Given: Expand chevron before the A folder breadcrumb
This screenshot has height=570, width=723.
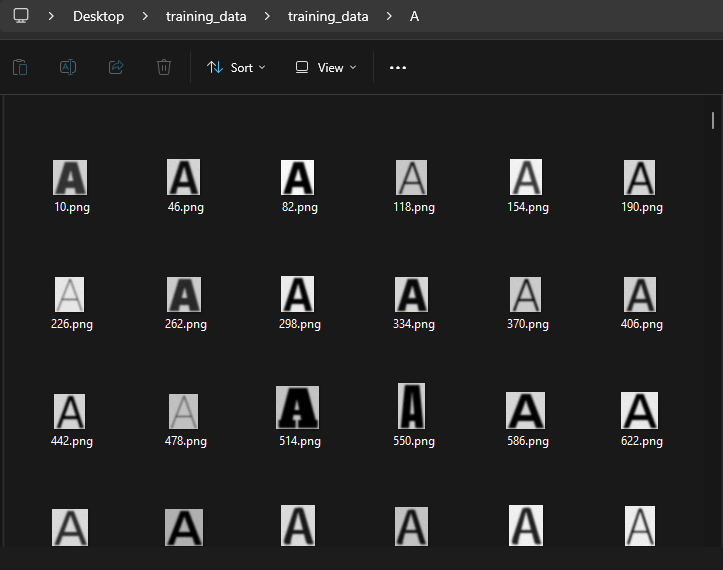Looking at the screenshot, I should click(389, 16).
